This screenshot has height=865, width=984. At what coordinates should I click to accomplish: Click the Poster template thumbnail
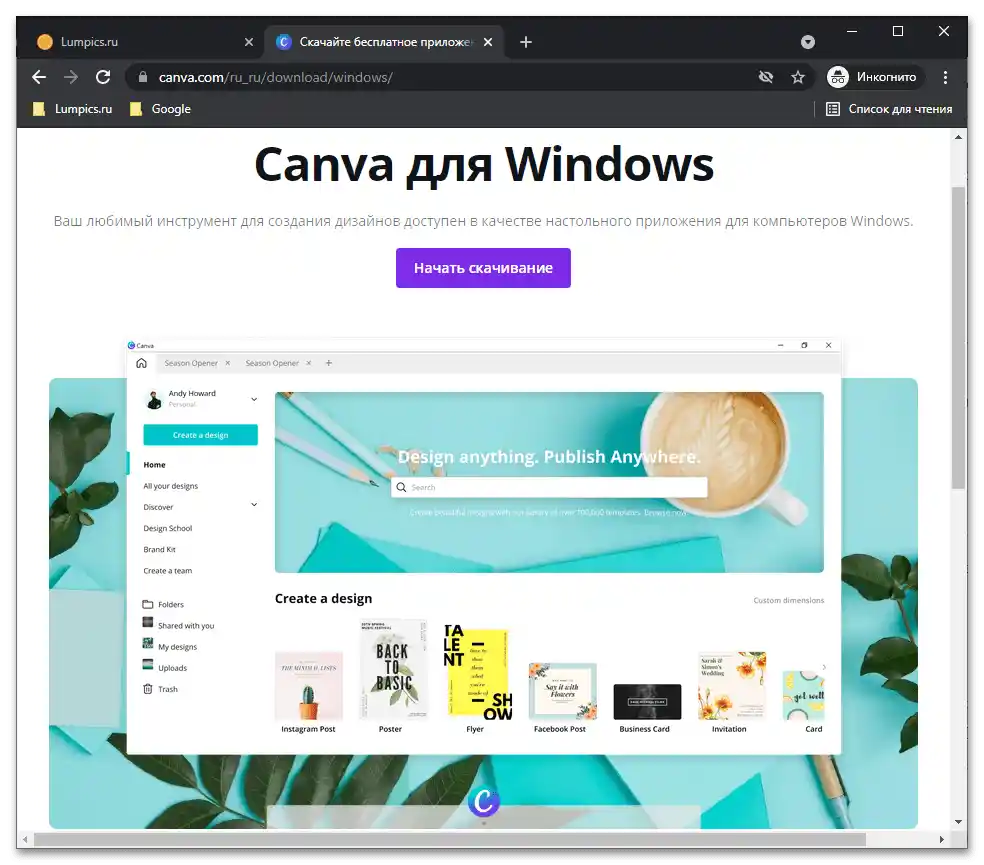click(393, 669)
